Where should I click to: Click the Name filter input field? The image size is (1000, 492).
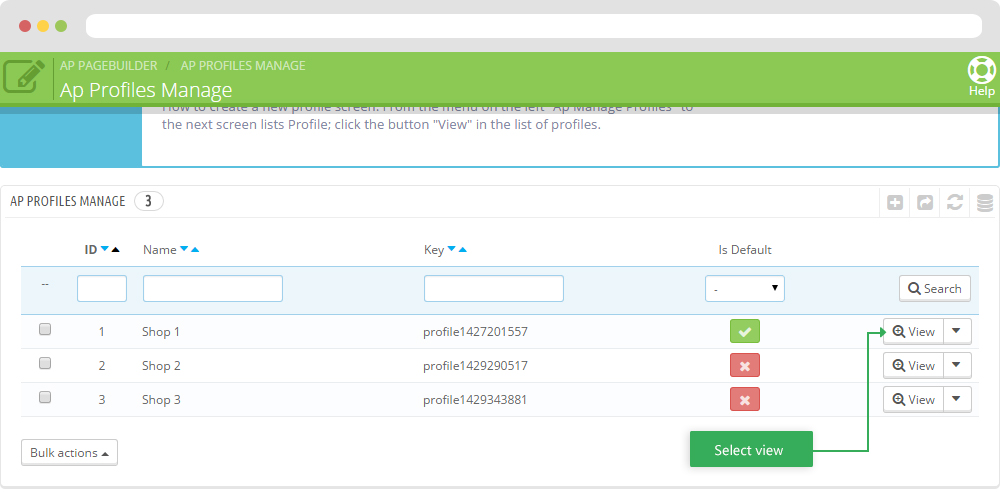pyautogui.click(x=212, y=289)
